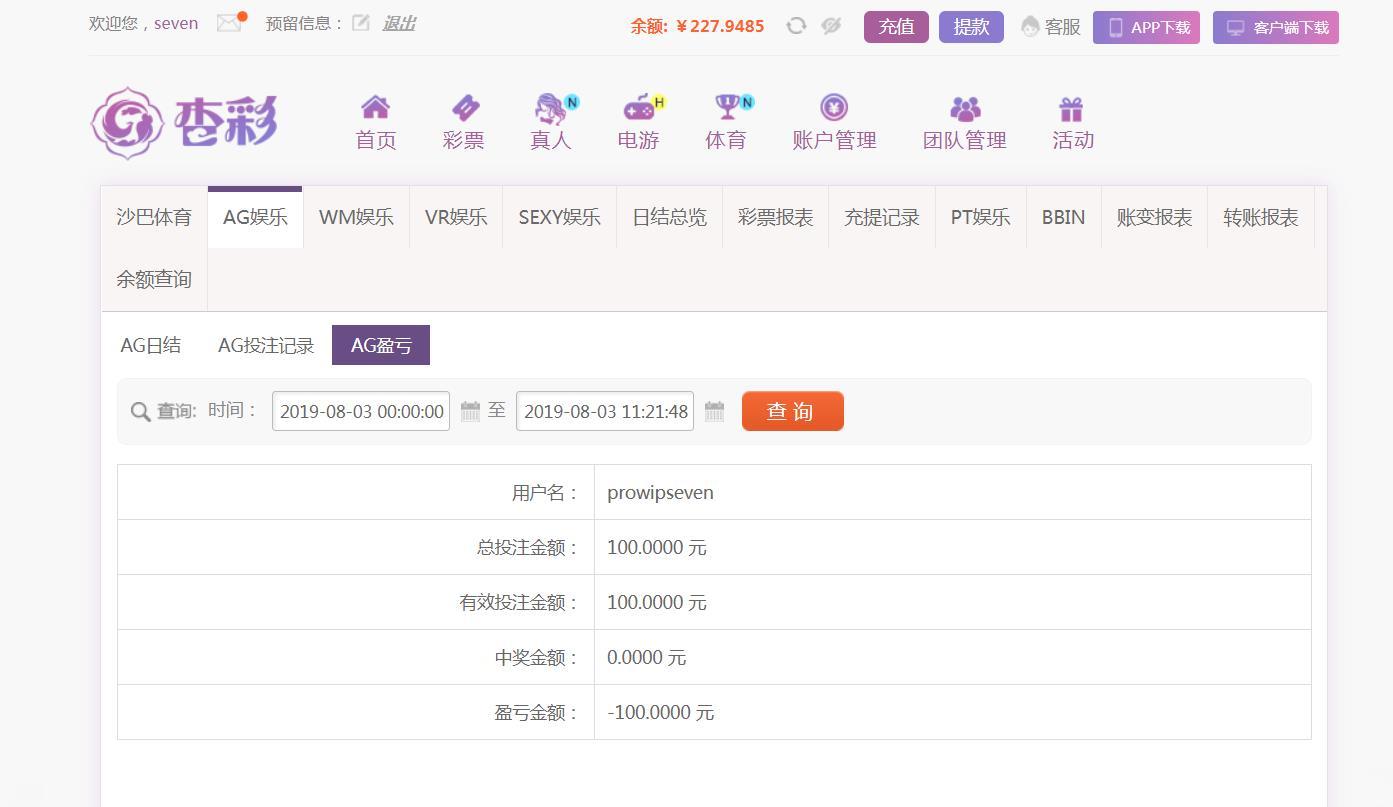
Task: Open the 余额查询 tab
Action: [154, 279]
